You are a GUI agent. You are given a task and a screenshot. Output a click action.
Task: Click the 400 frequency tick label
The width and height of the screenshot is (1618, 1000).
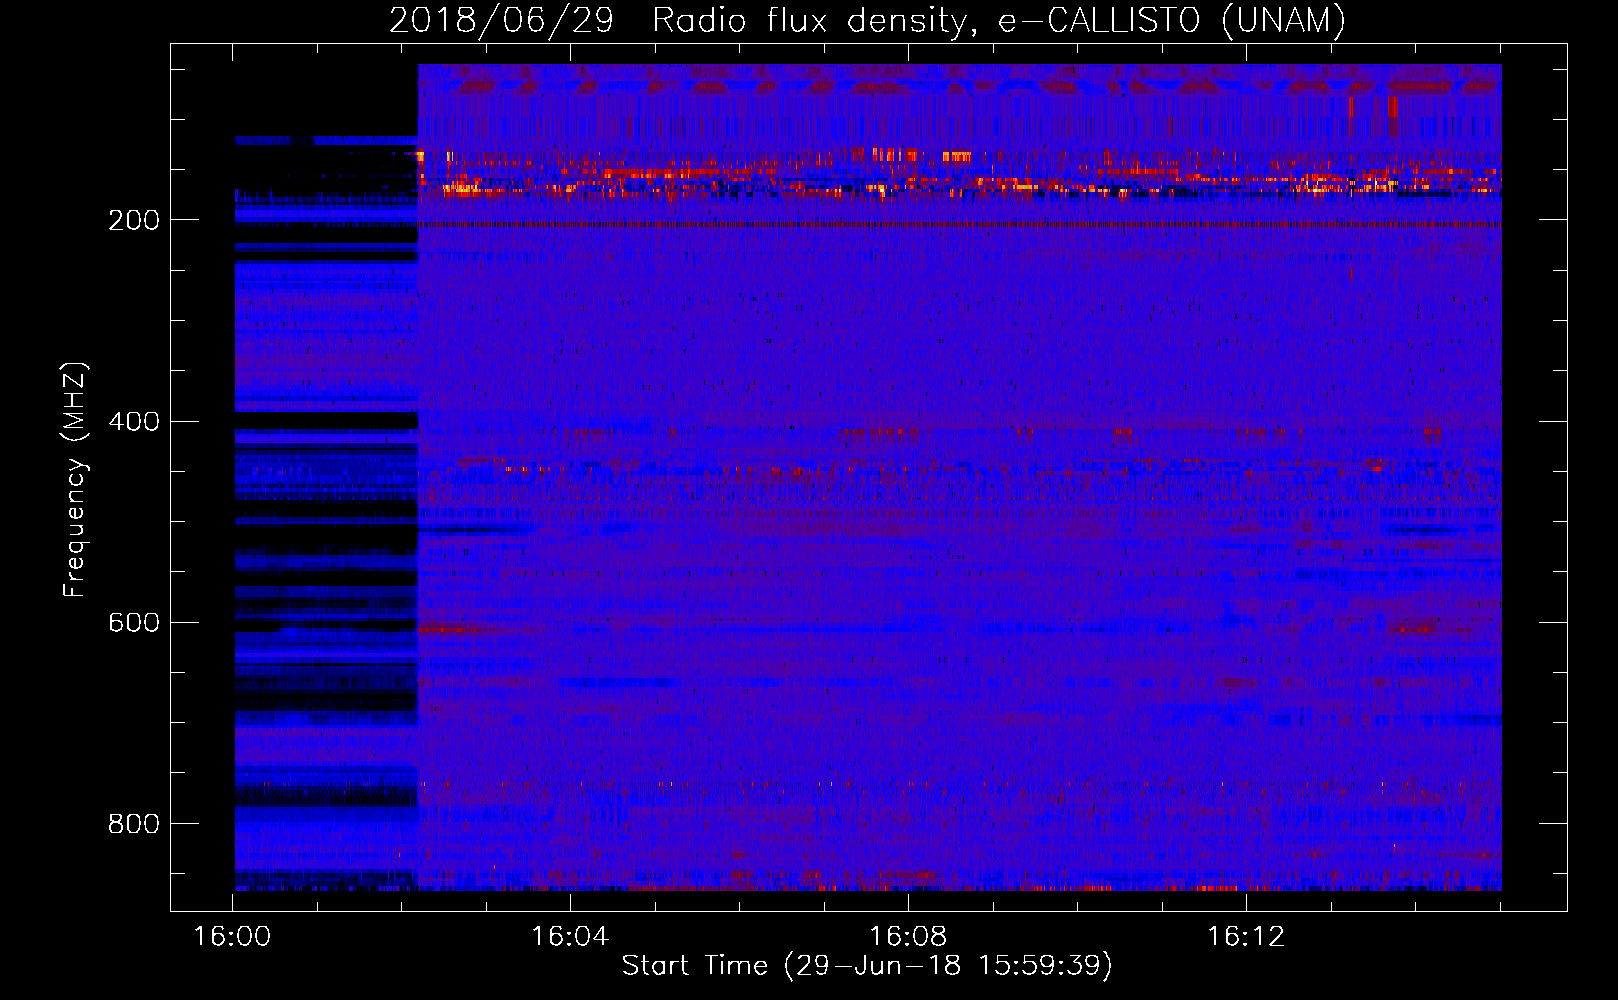pyautogui.click(x=134, y=422)
